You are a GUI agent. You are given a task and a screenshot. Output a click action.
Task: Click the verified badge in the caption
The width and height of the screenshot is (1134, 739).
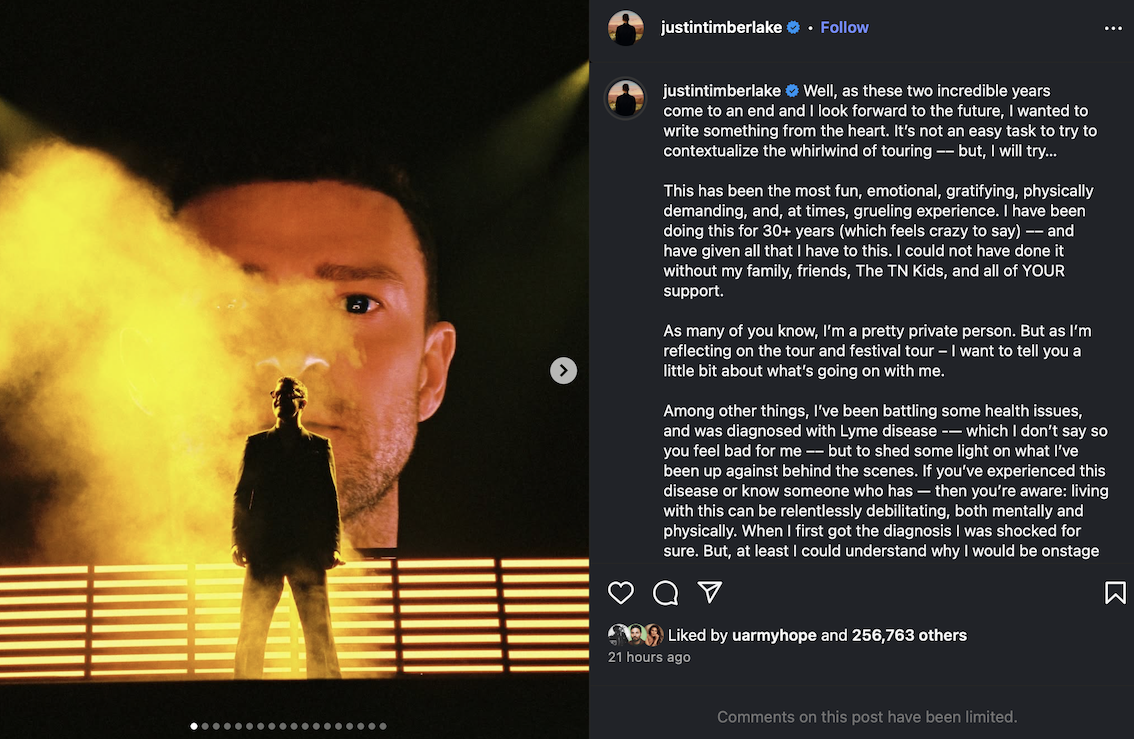(793, 91)
